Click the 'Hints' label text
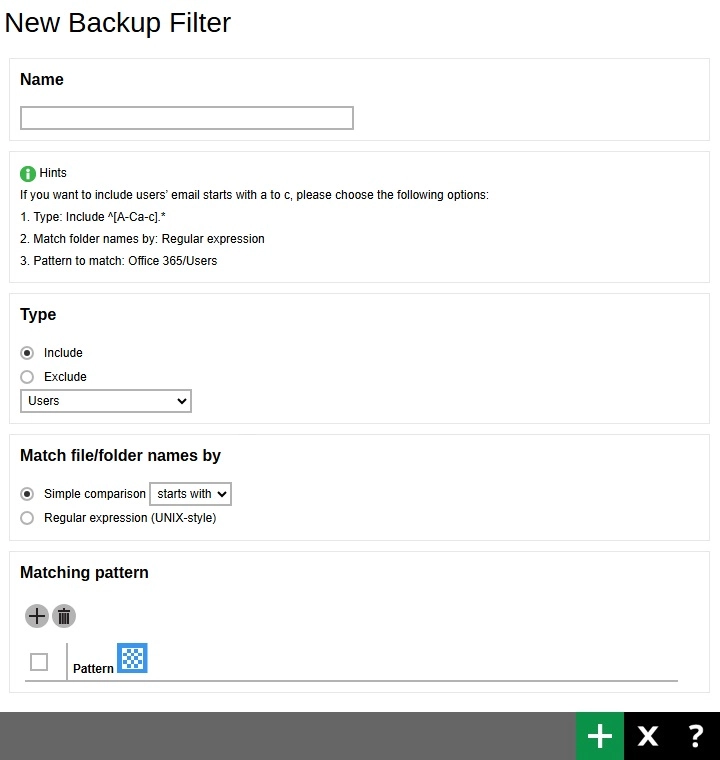The height and width of the screenshot is (760, 720). (x=53, y=173)
